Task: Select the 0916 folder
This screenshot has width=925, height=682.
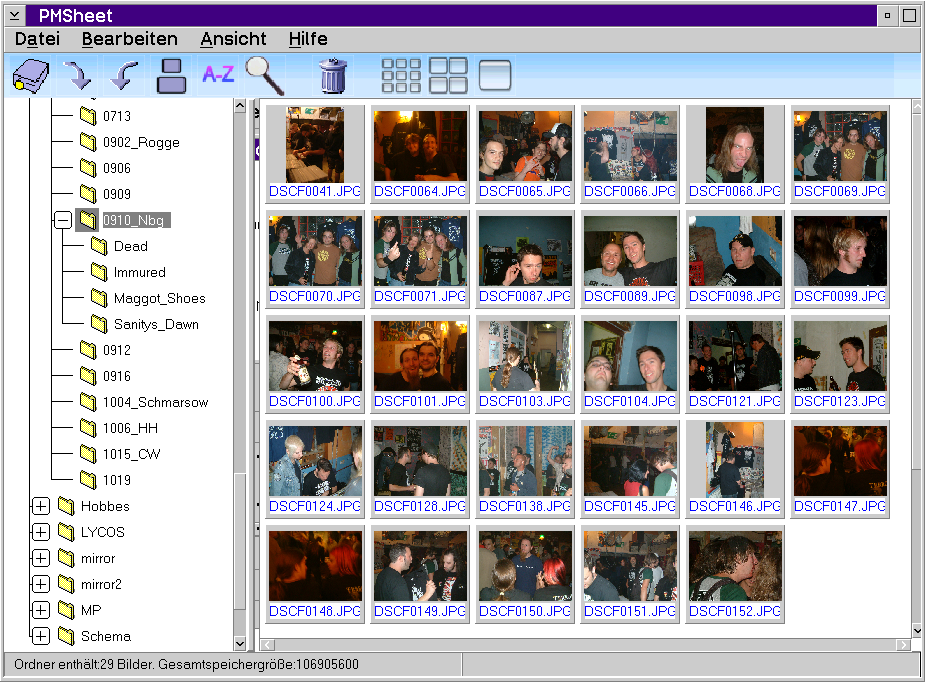Action: [117, 376]
